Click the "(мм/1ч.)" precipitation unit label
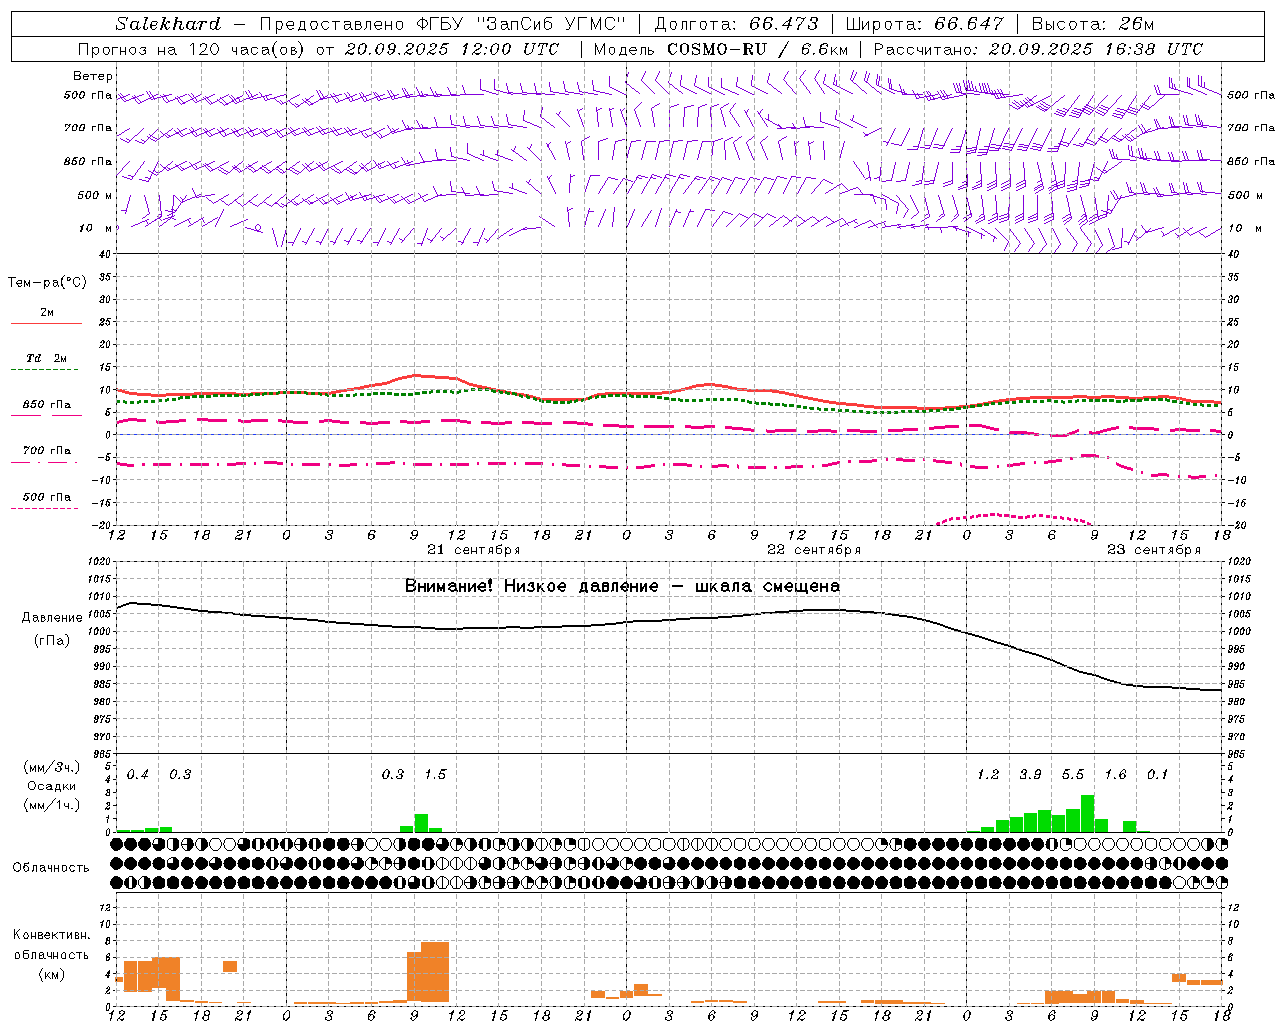Viewport: 1280px width, 1024px height. pos(51,805)
